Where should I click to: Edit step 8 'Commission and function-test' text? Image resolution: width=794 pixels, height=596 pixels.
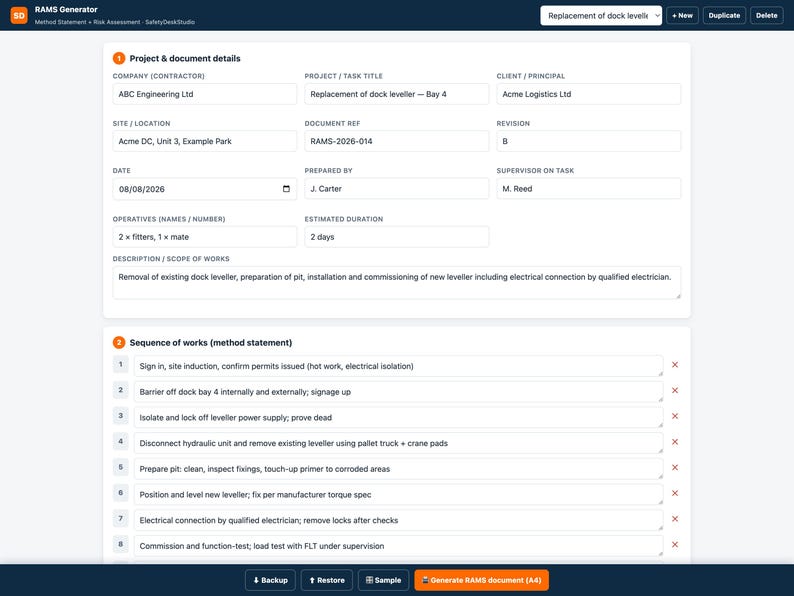tap(398, 546)
